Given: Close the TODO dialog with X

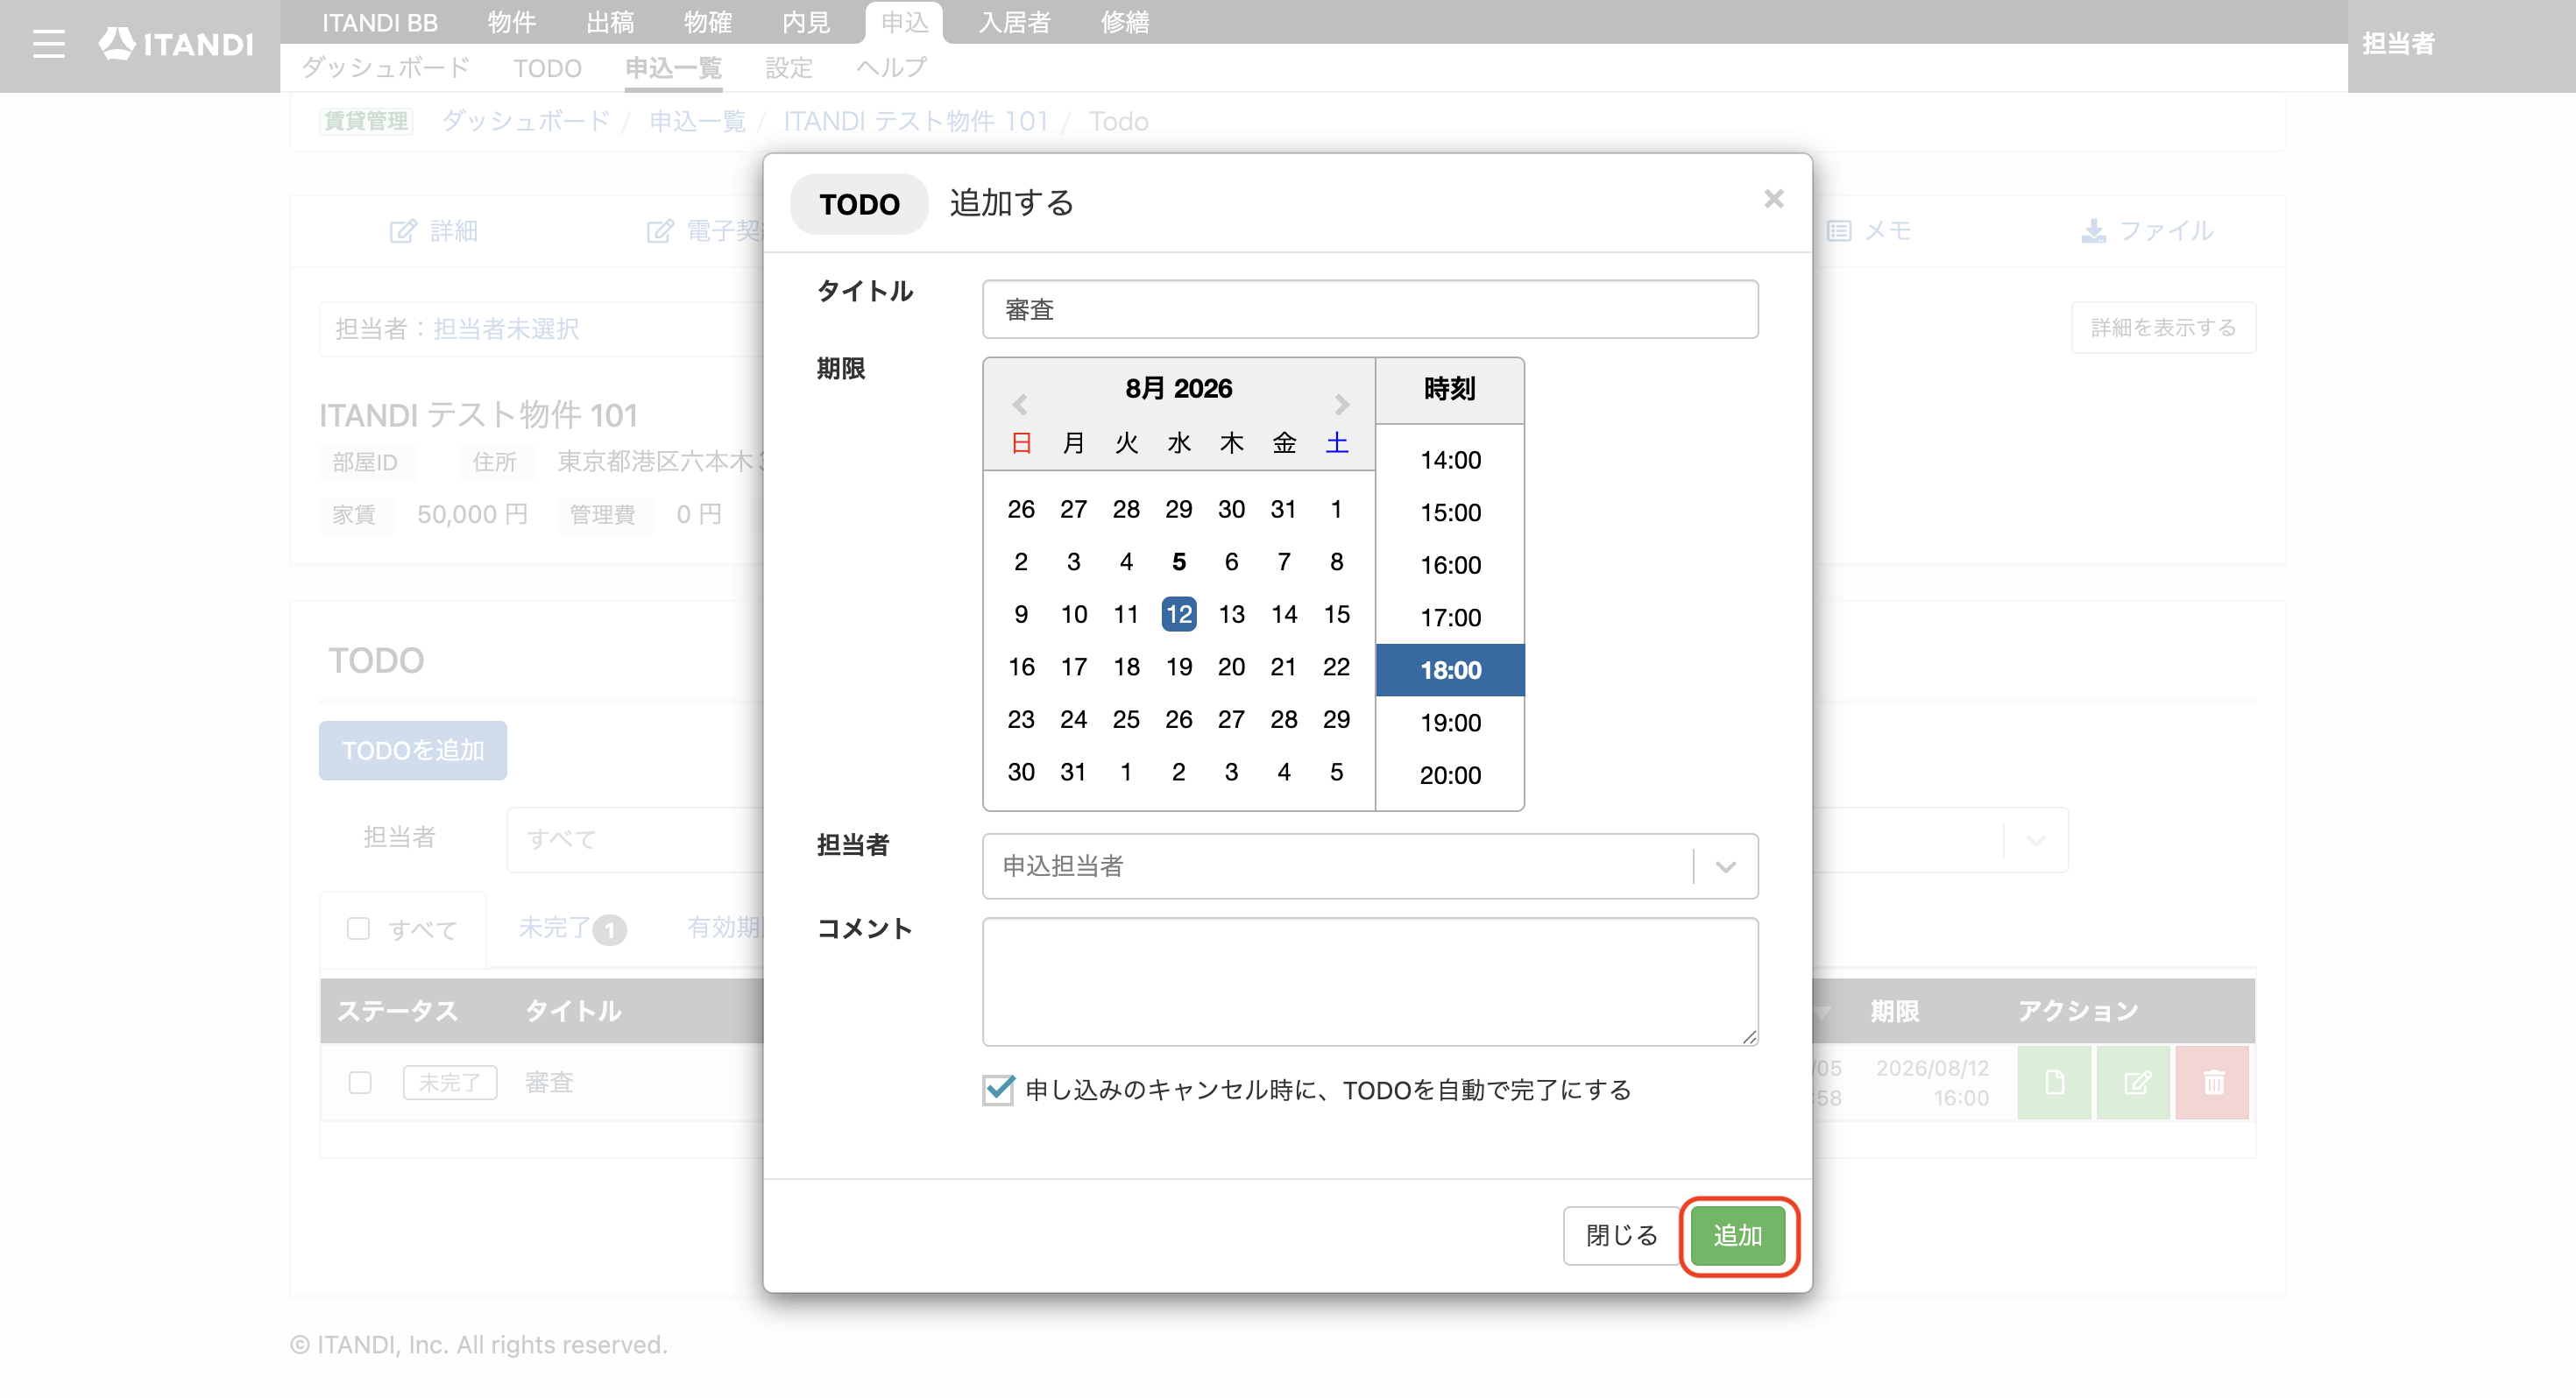Looking at the screenshot, I should [x=1773, y=199].
